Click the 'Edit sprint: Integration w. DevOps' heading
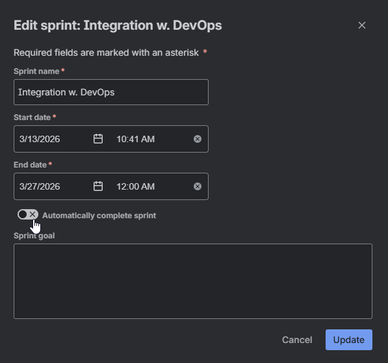Screen dimensions: 388x363 click(118, 26)
